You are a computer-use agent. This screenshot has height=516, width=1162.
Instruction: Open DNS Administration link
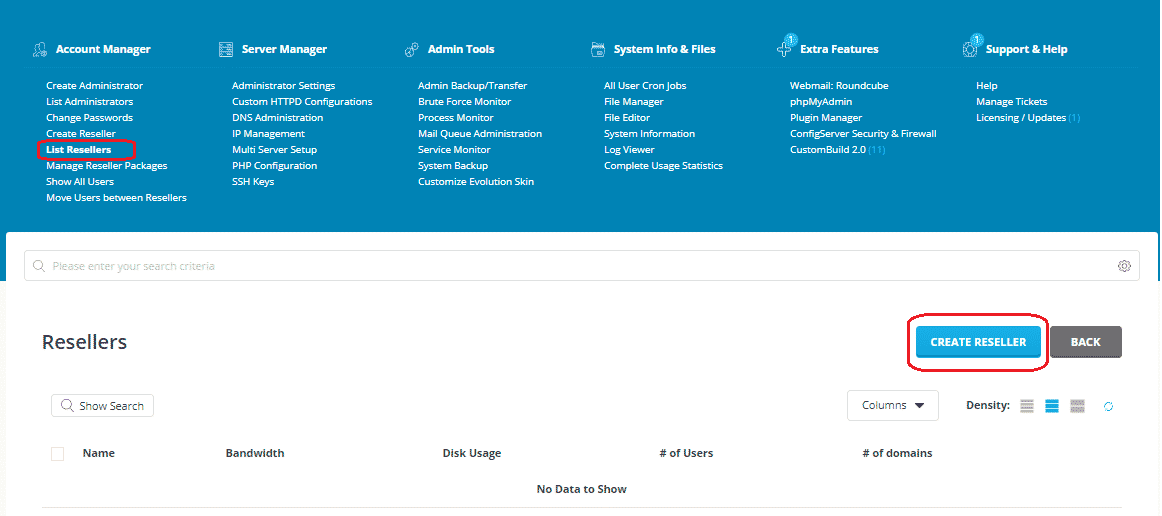point(277,118)
